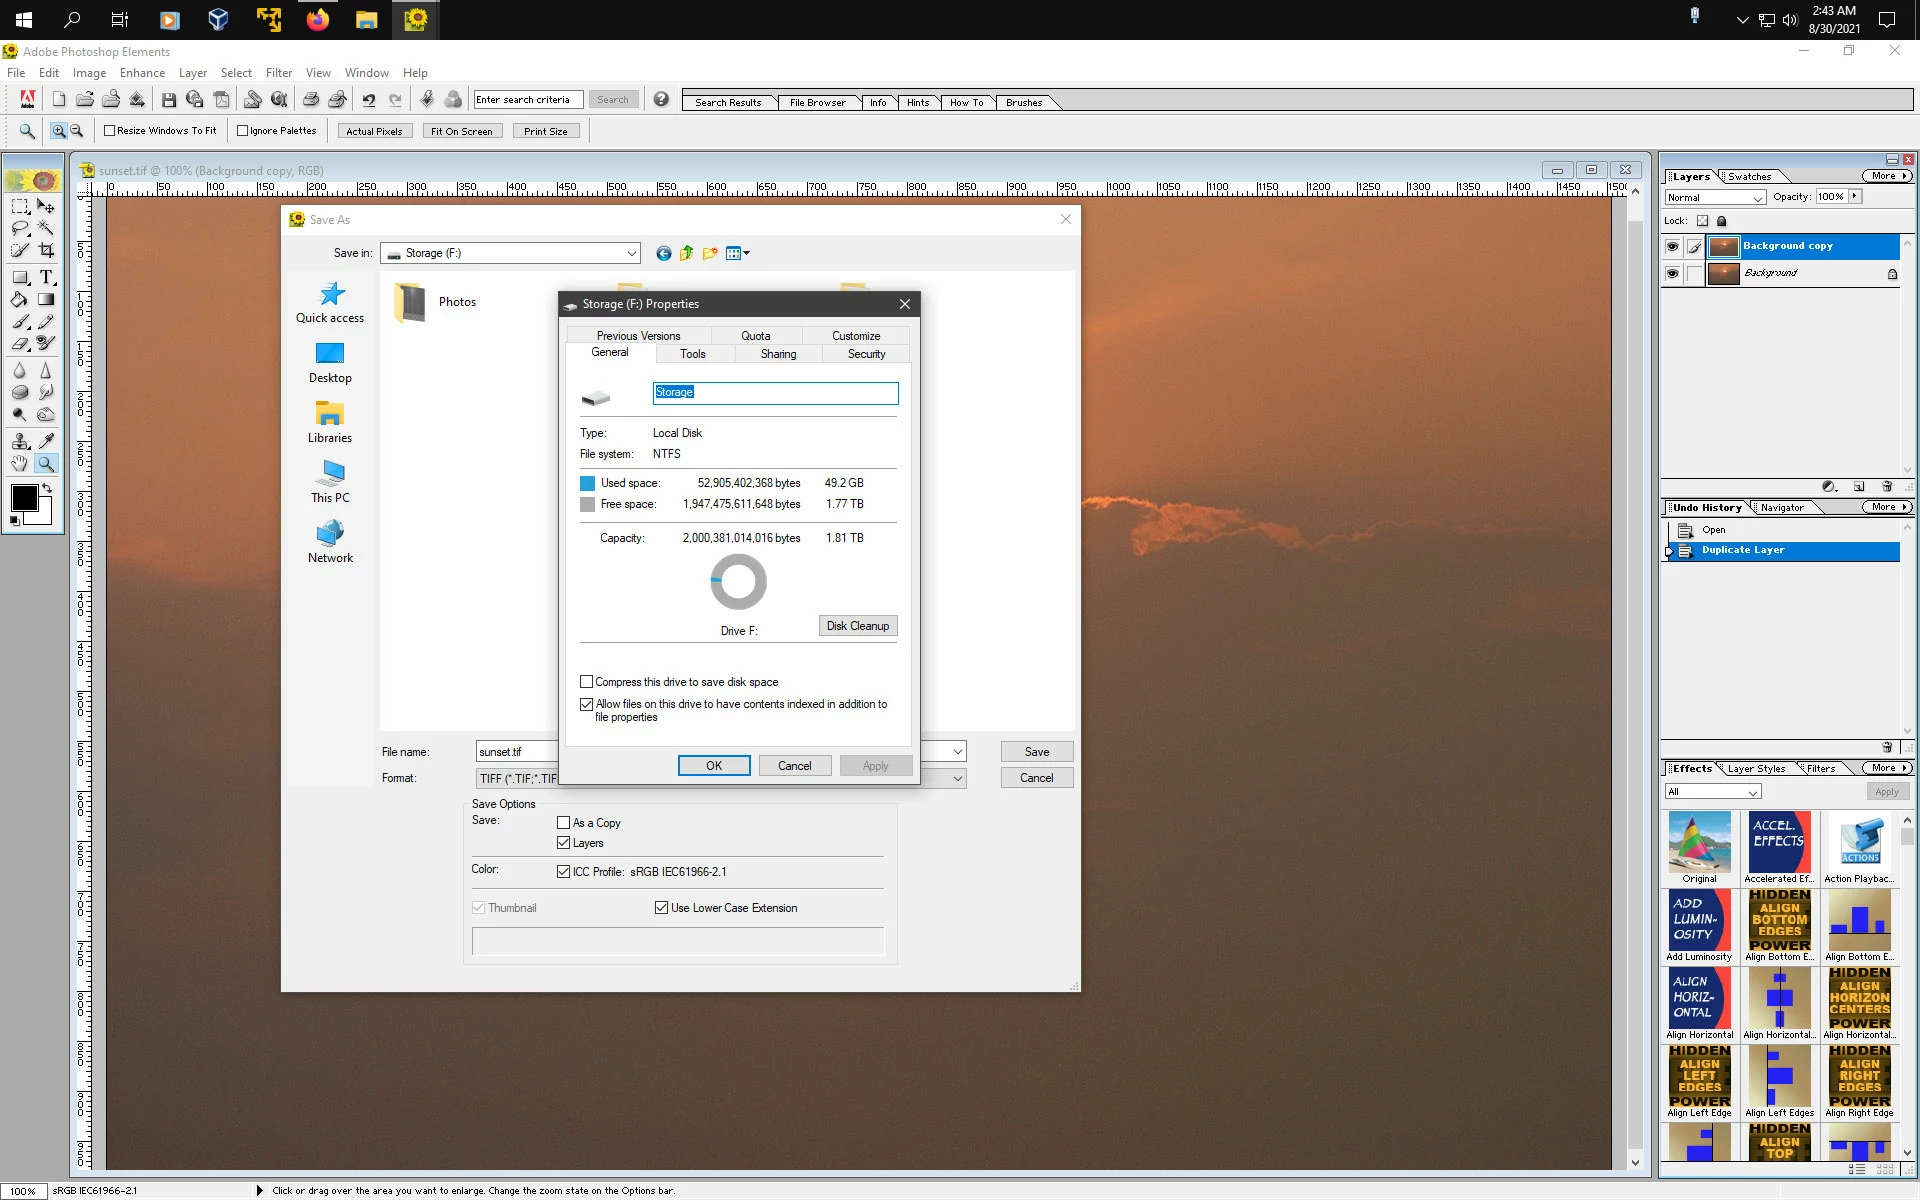Select the Hand tool
This screenshot has width=1920, height=1200.
click(x=19, y=463)
